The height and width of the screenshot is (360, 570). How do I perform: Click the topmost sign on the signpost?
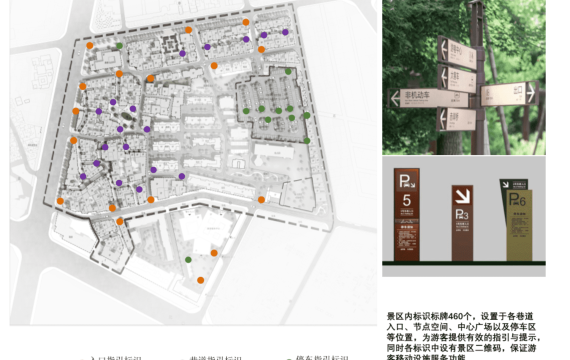click(x=457, y=53)
